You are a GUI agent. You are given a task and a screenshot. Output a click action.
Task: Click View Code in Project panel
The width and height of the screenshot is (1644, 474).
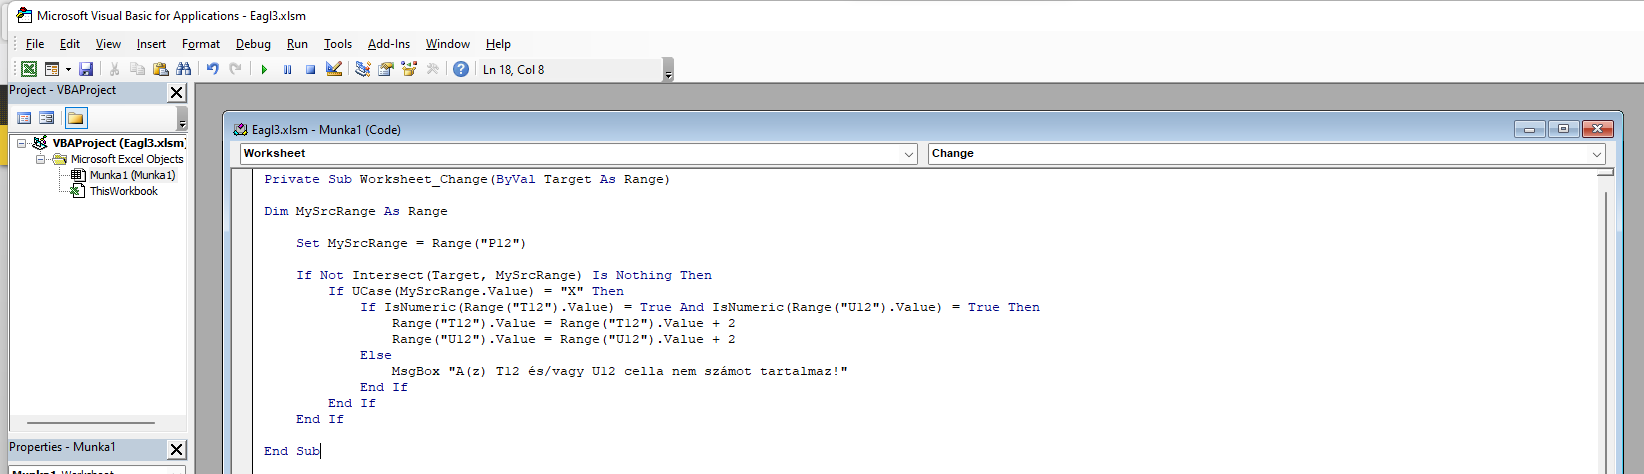click(x=24, y=118)
